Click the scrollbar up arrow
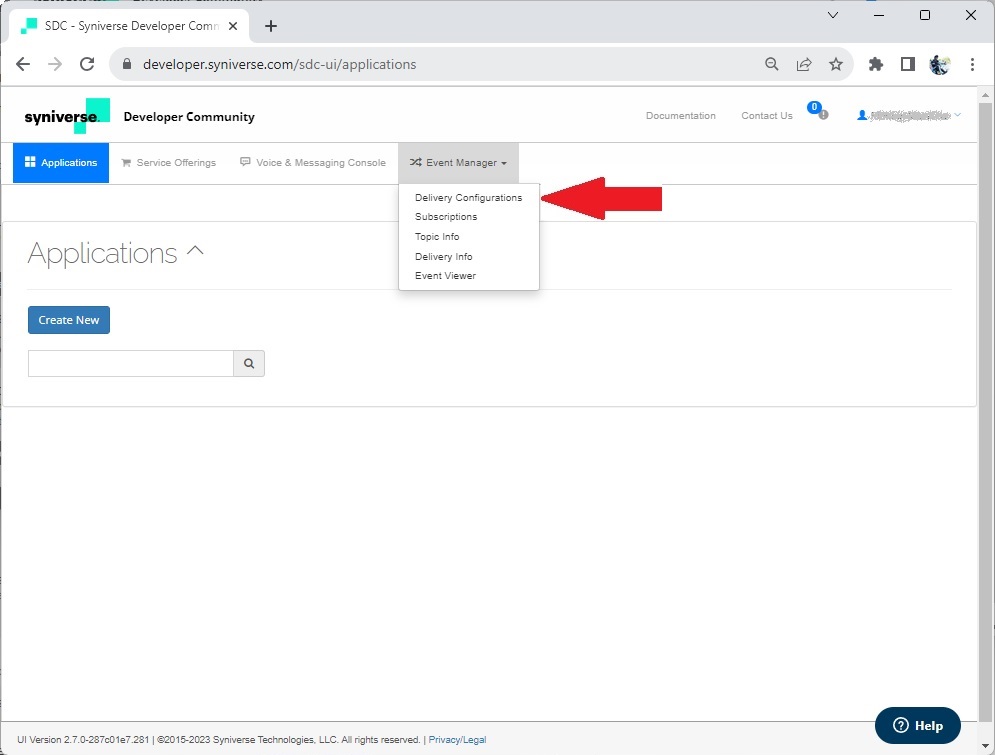995x755 pixels. click(x=985, y=95)
